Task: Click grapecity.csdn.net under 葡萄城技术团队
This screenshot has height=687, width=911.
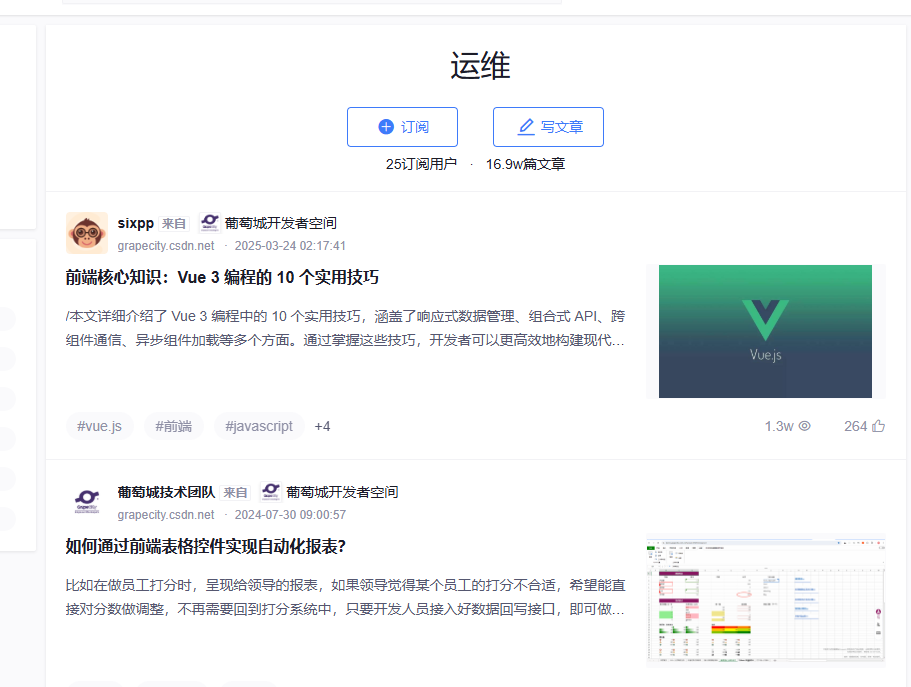Action: coord(166,515)
